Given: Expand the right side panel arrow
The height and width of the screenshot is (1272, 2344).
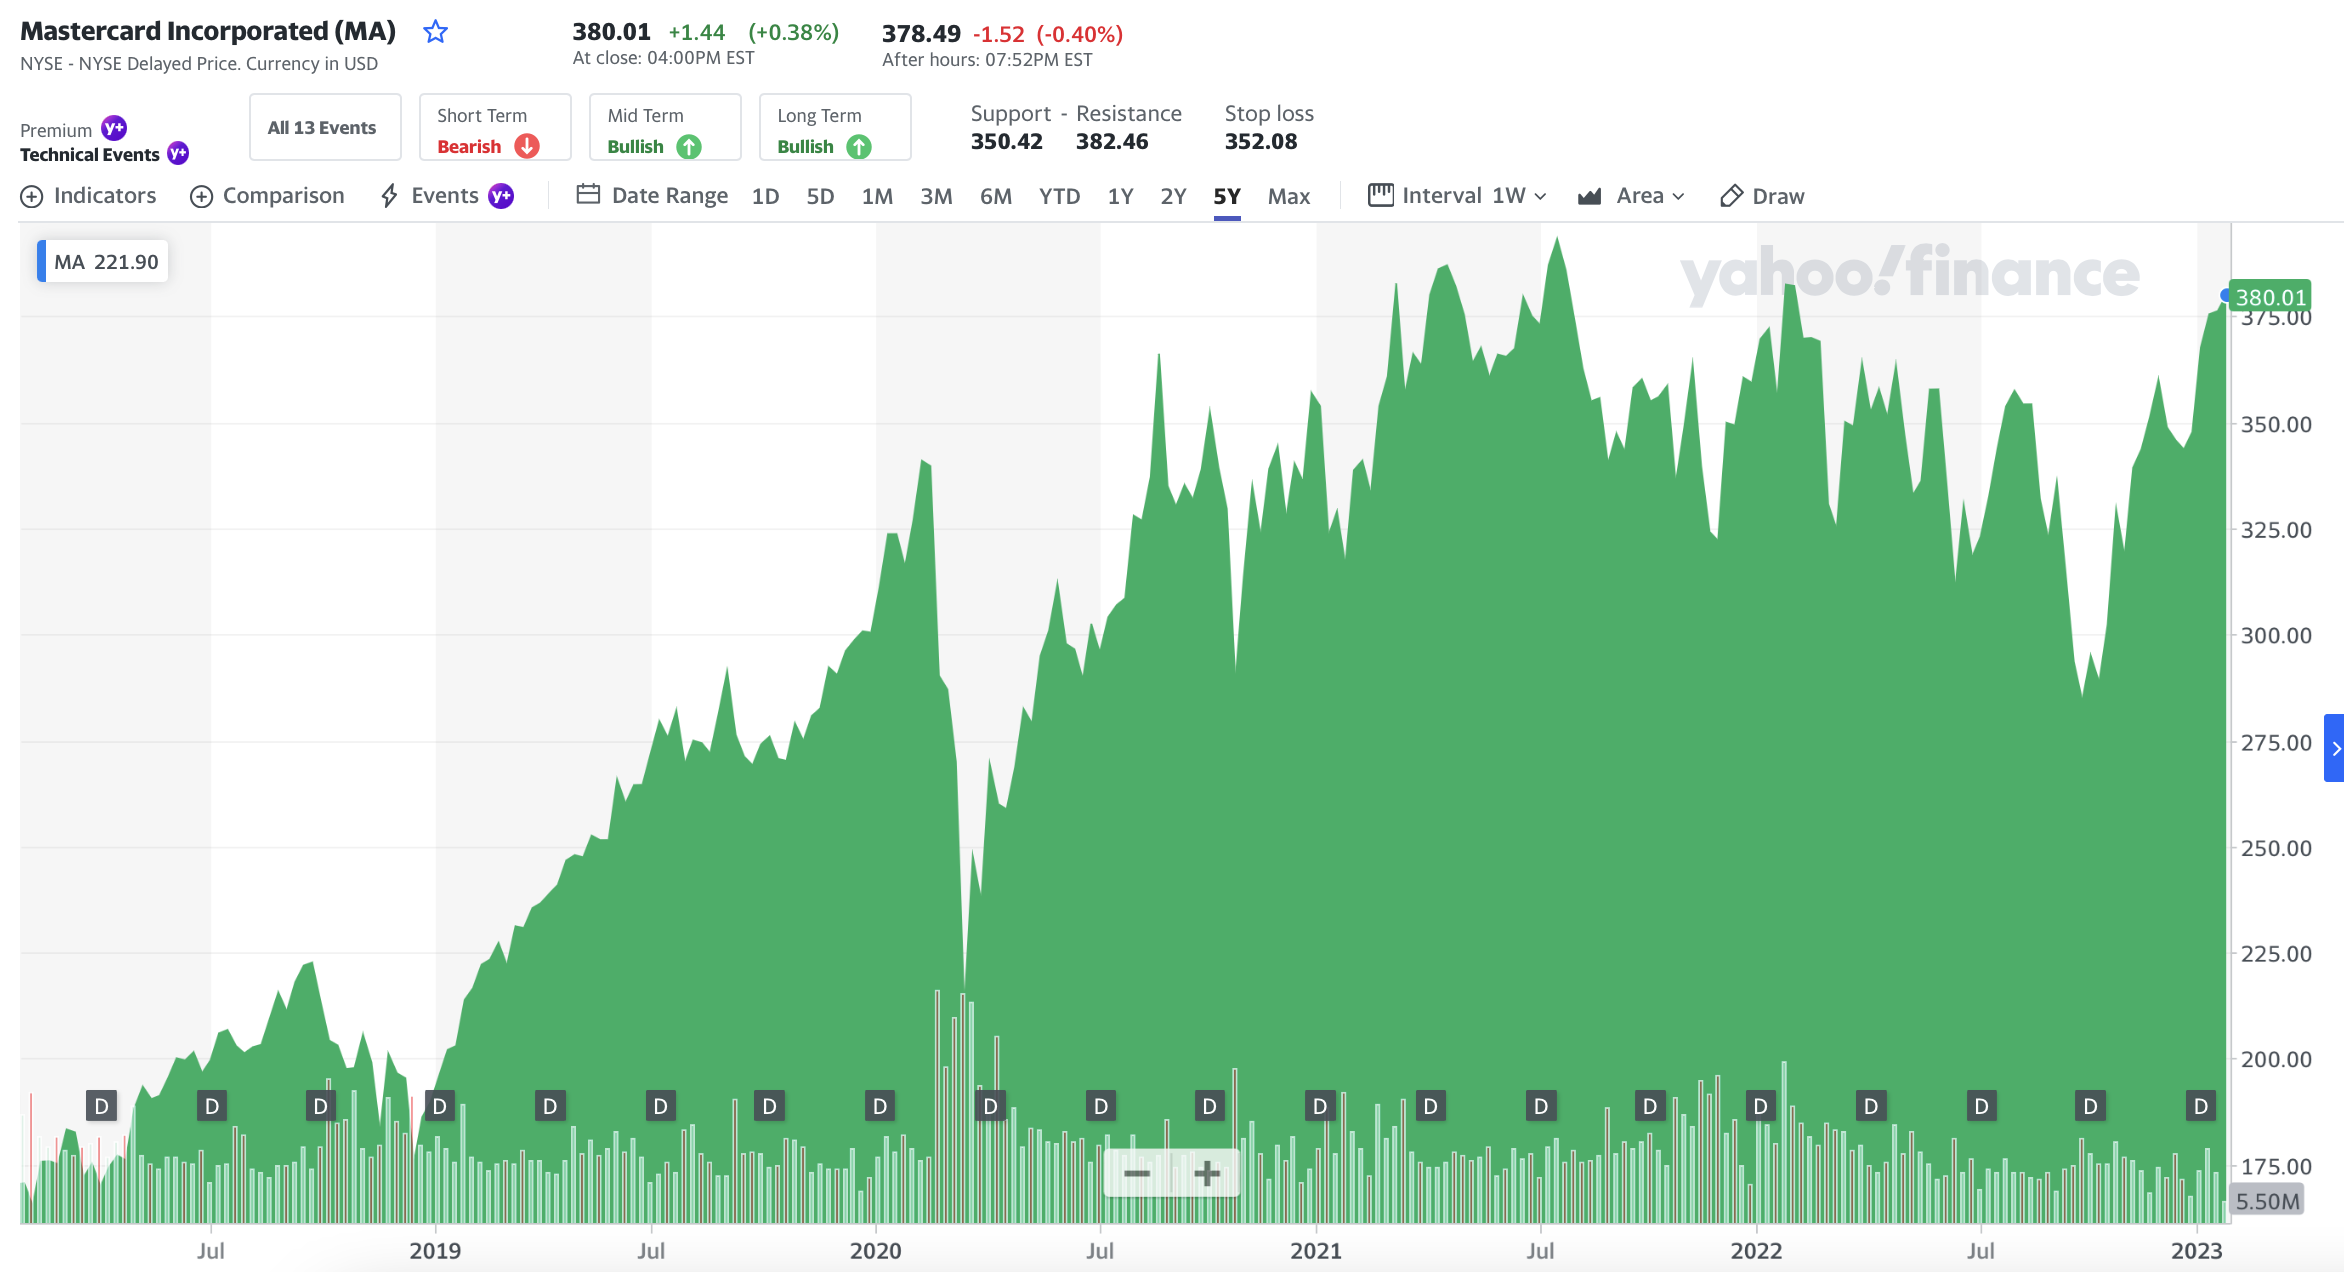Looking at the screenshot, I should 2335,748.
